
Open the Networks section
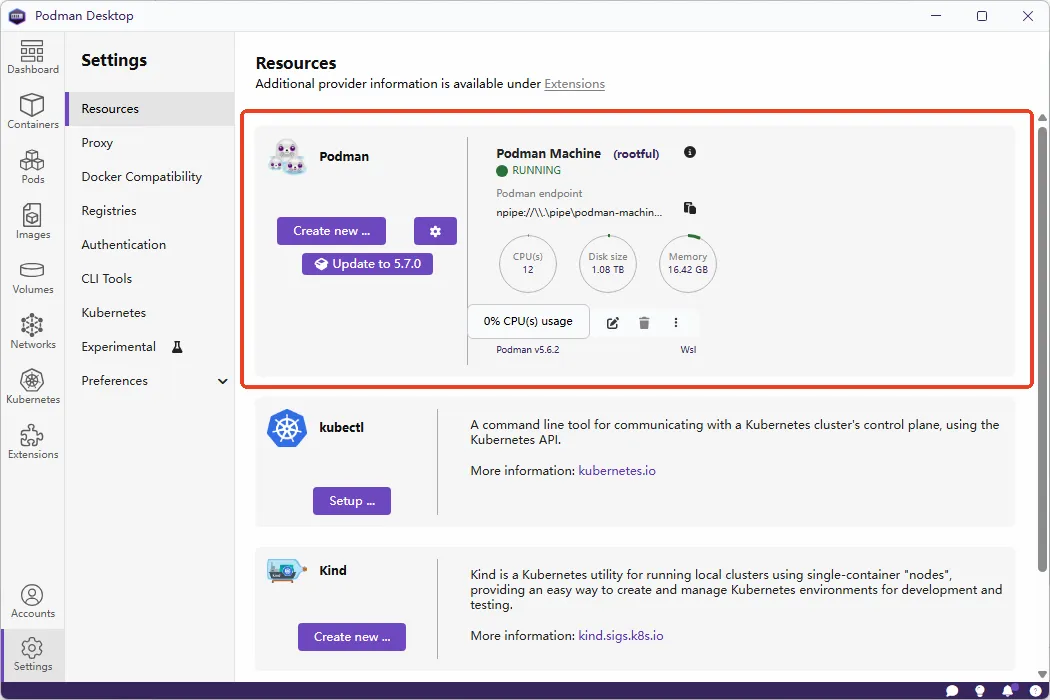[x=32, y=332]
